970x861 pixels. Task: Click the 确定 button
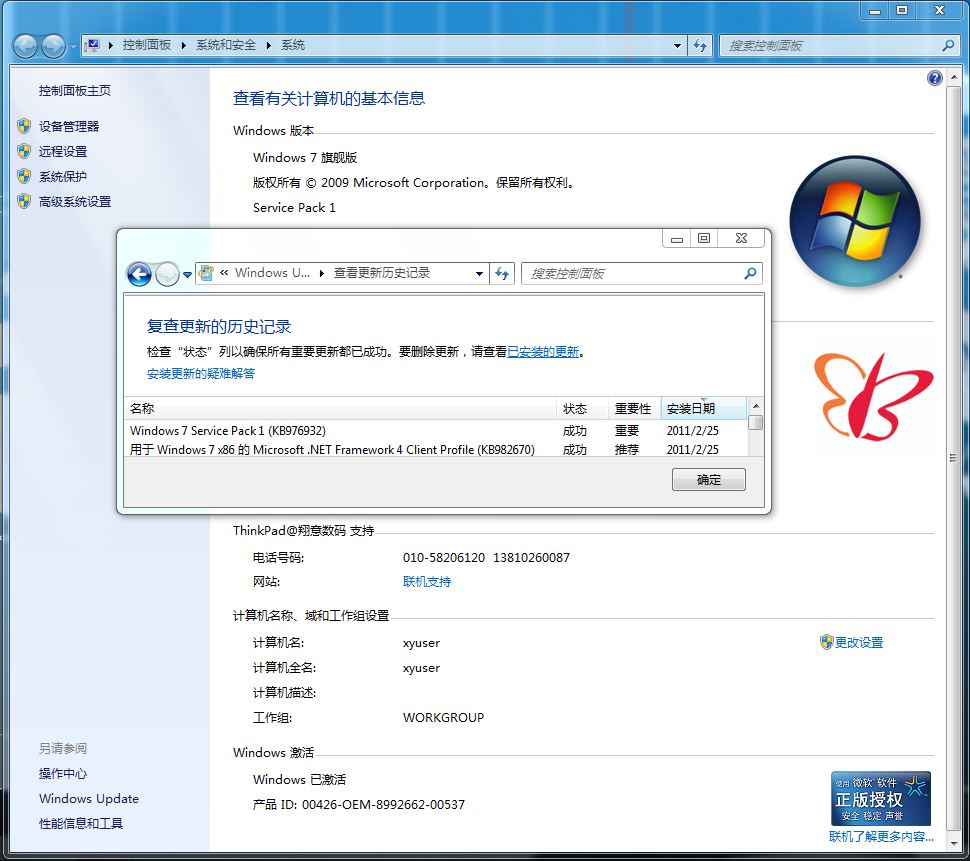pos(709,479)
